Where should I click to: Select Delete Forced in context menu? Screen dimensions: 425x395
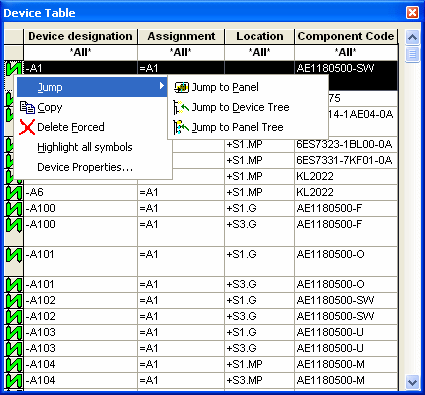[x=71, y=127]
